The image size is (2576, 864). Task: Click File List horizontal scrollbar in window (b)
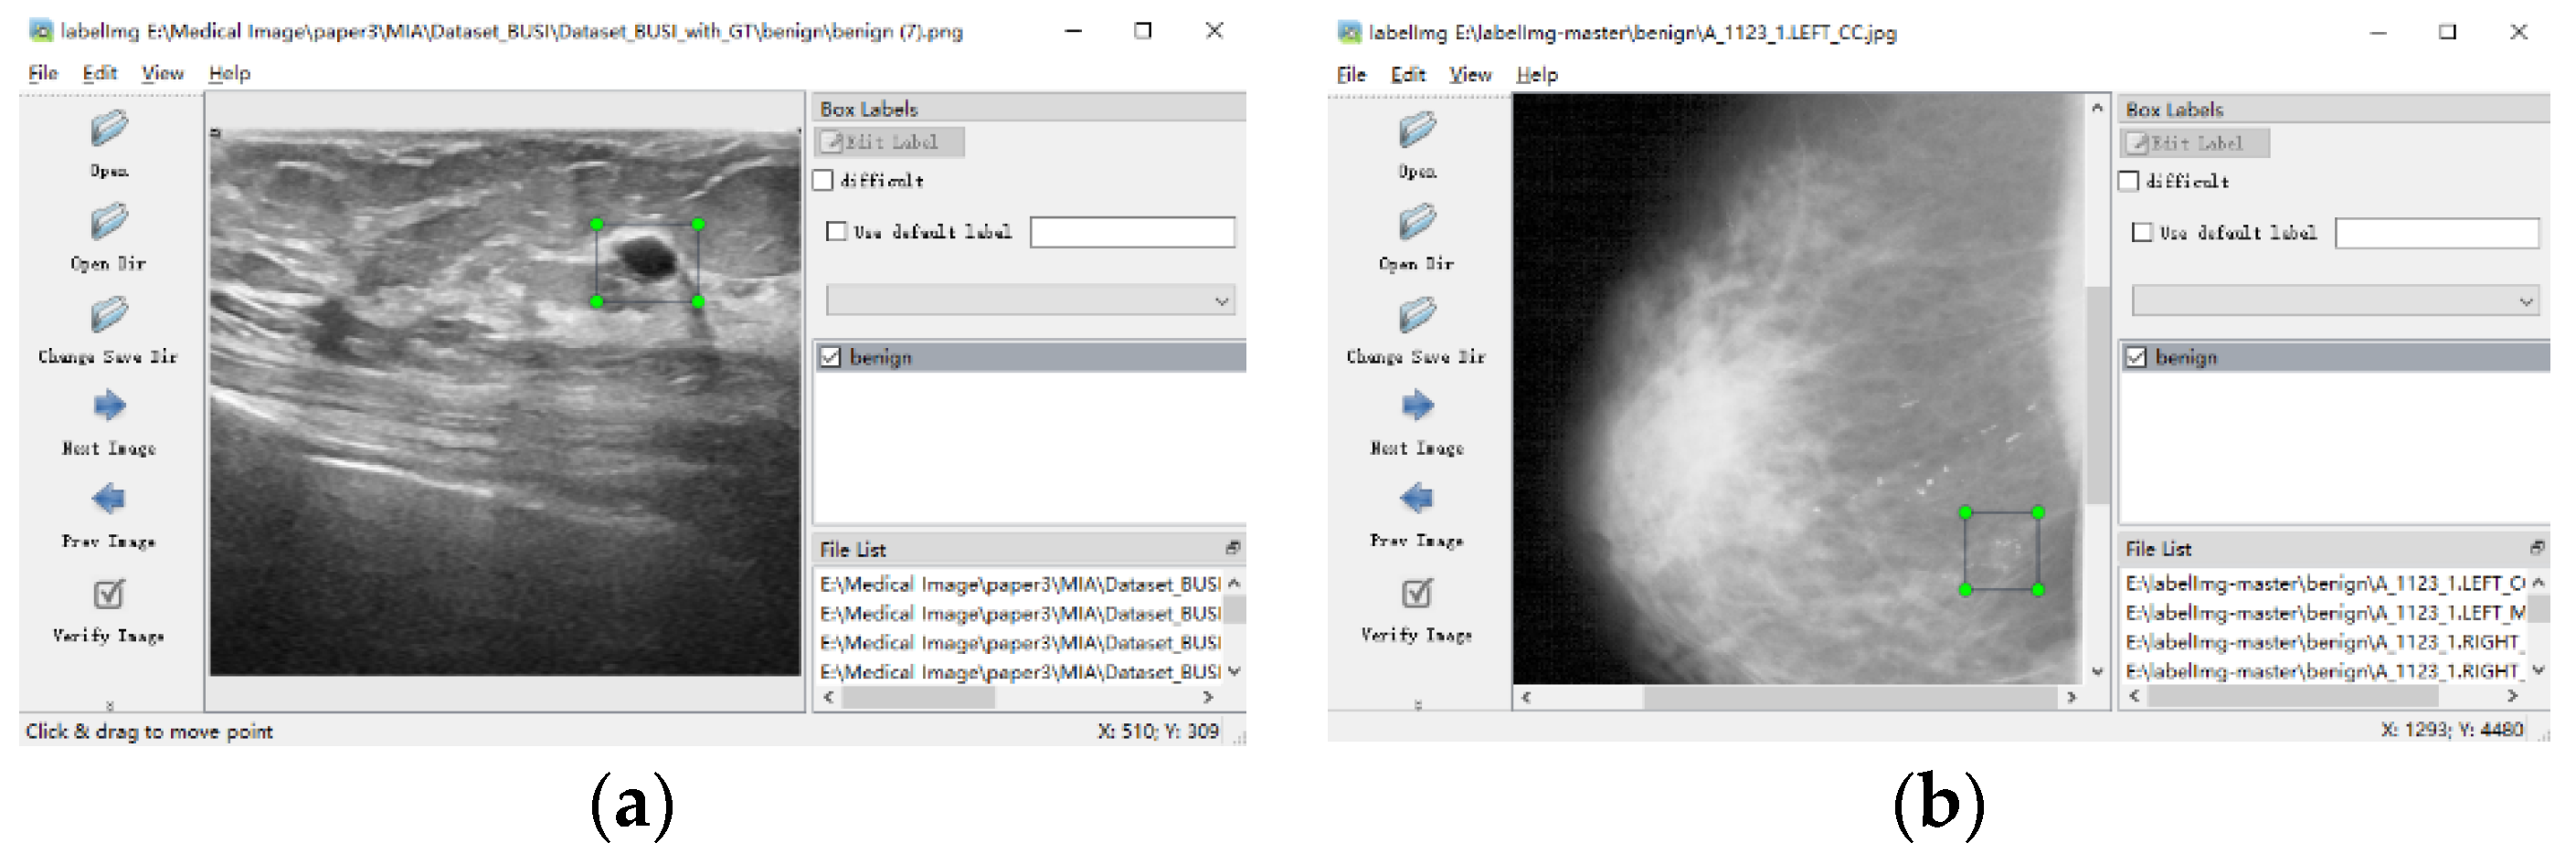coord(2293,696)
